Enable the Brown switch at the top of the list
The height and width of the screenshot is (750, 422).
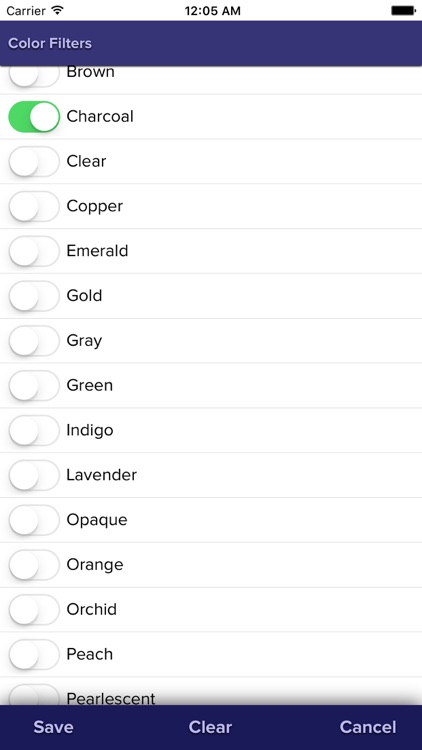coord(34,77)
